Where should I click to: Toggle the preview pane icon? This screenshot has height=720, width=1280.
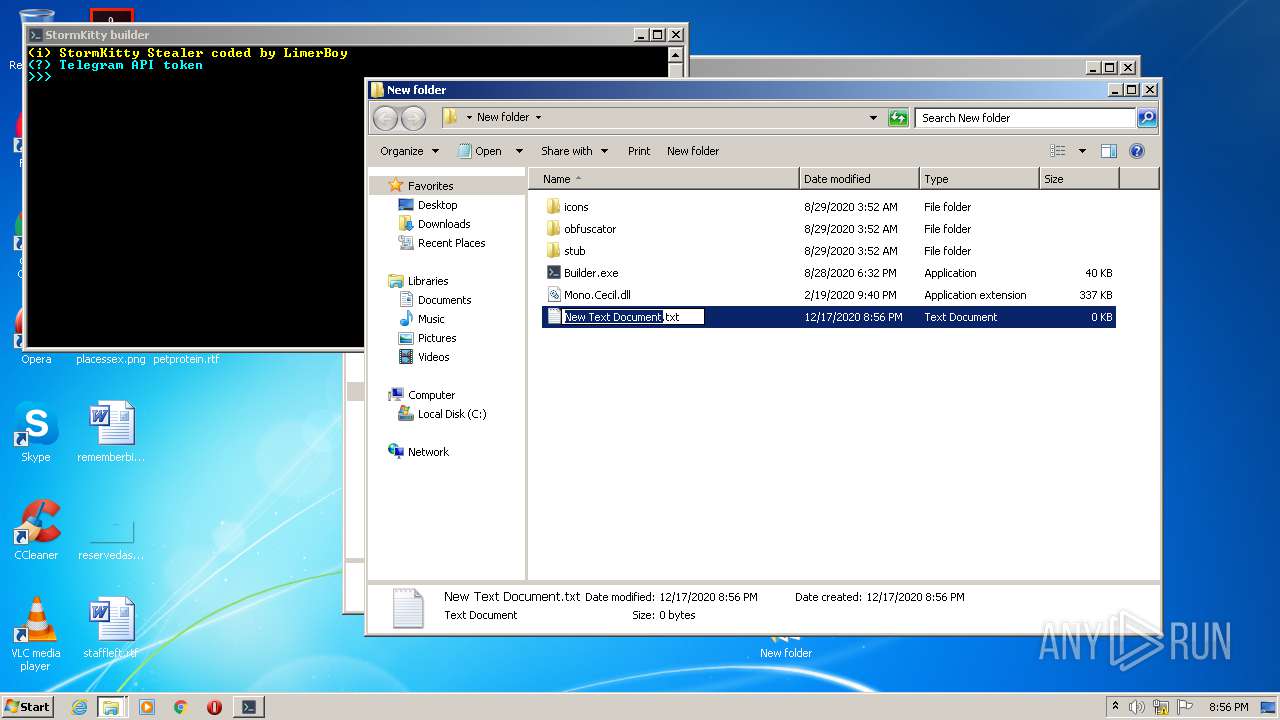(x=1108, y=151)
